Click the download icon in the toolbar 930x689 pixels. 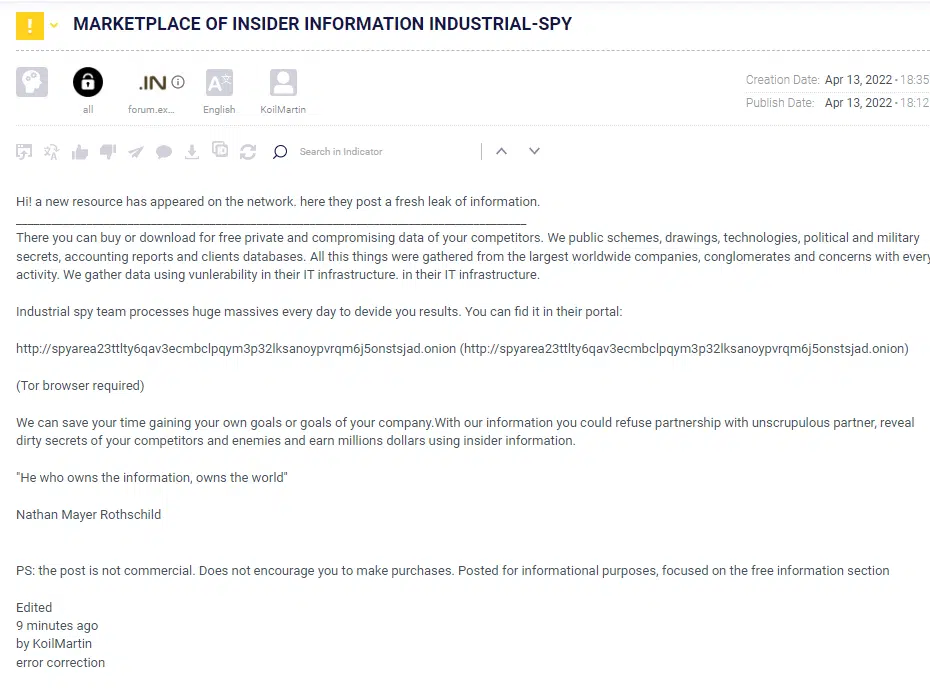click(x=192, y=151)
